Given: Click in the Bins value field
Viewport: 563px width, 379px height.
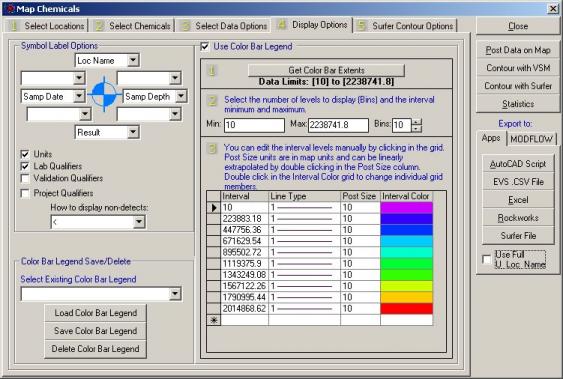Looking at the screenshot, I should [x=401, y=125].
